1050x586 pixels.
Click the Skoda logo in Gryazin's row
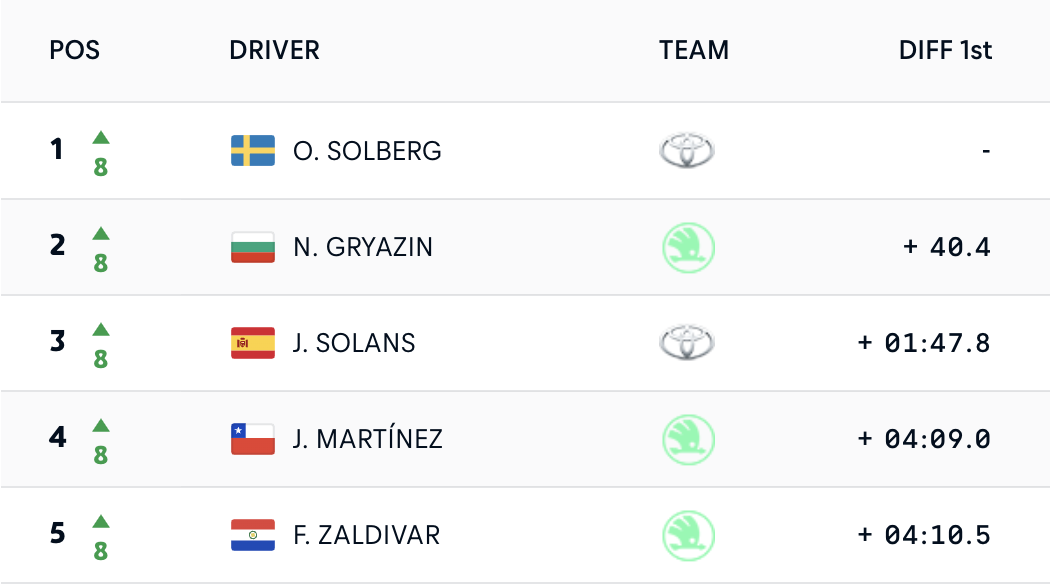687,247
